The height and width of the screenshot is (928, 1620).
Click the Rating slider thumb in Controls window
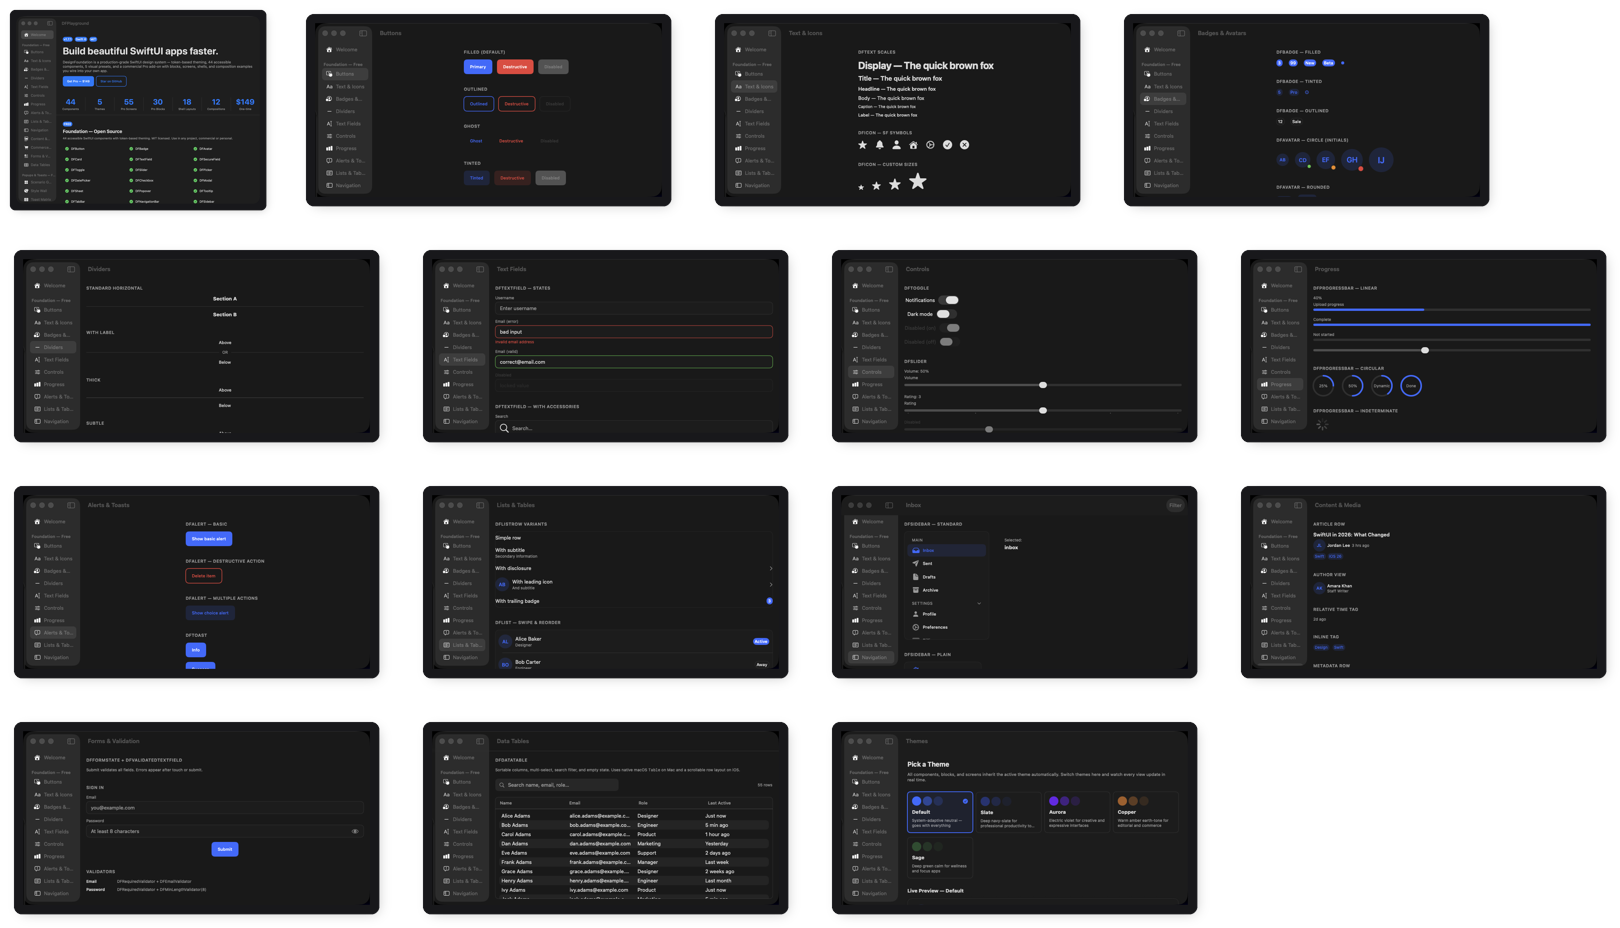1043,410
